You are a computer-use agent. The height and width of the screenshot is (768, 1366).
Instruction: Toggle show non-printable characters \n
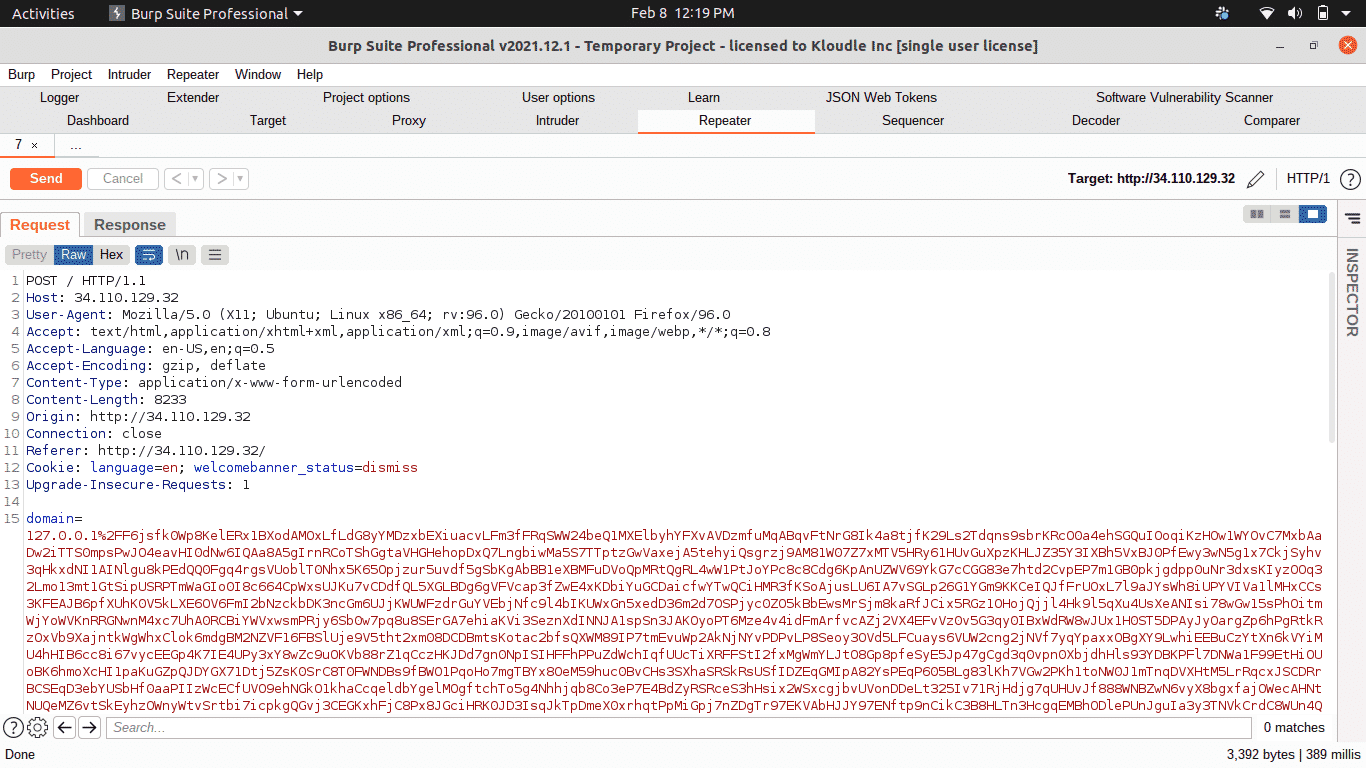pyautogui.click(x=182, y=255)
